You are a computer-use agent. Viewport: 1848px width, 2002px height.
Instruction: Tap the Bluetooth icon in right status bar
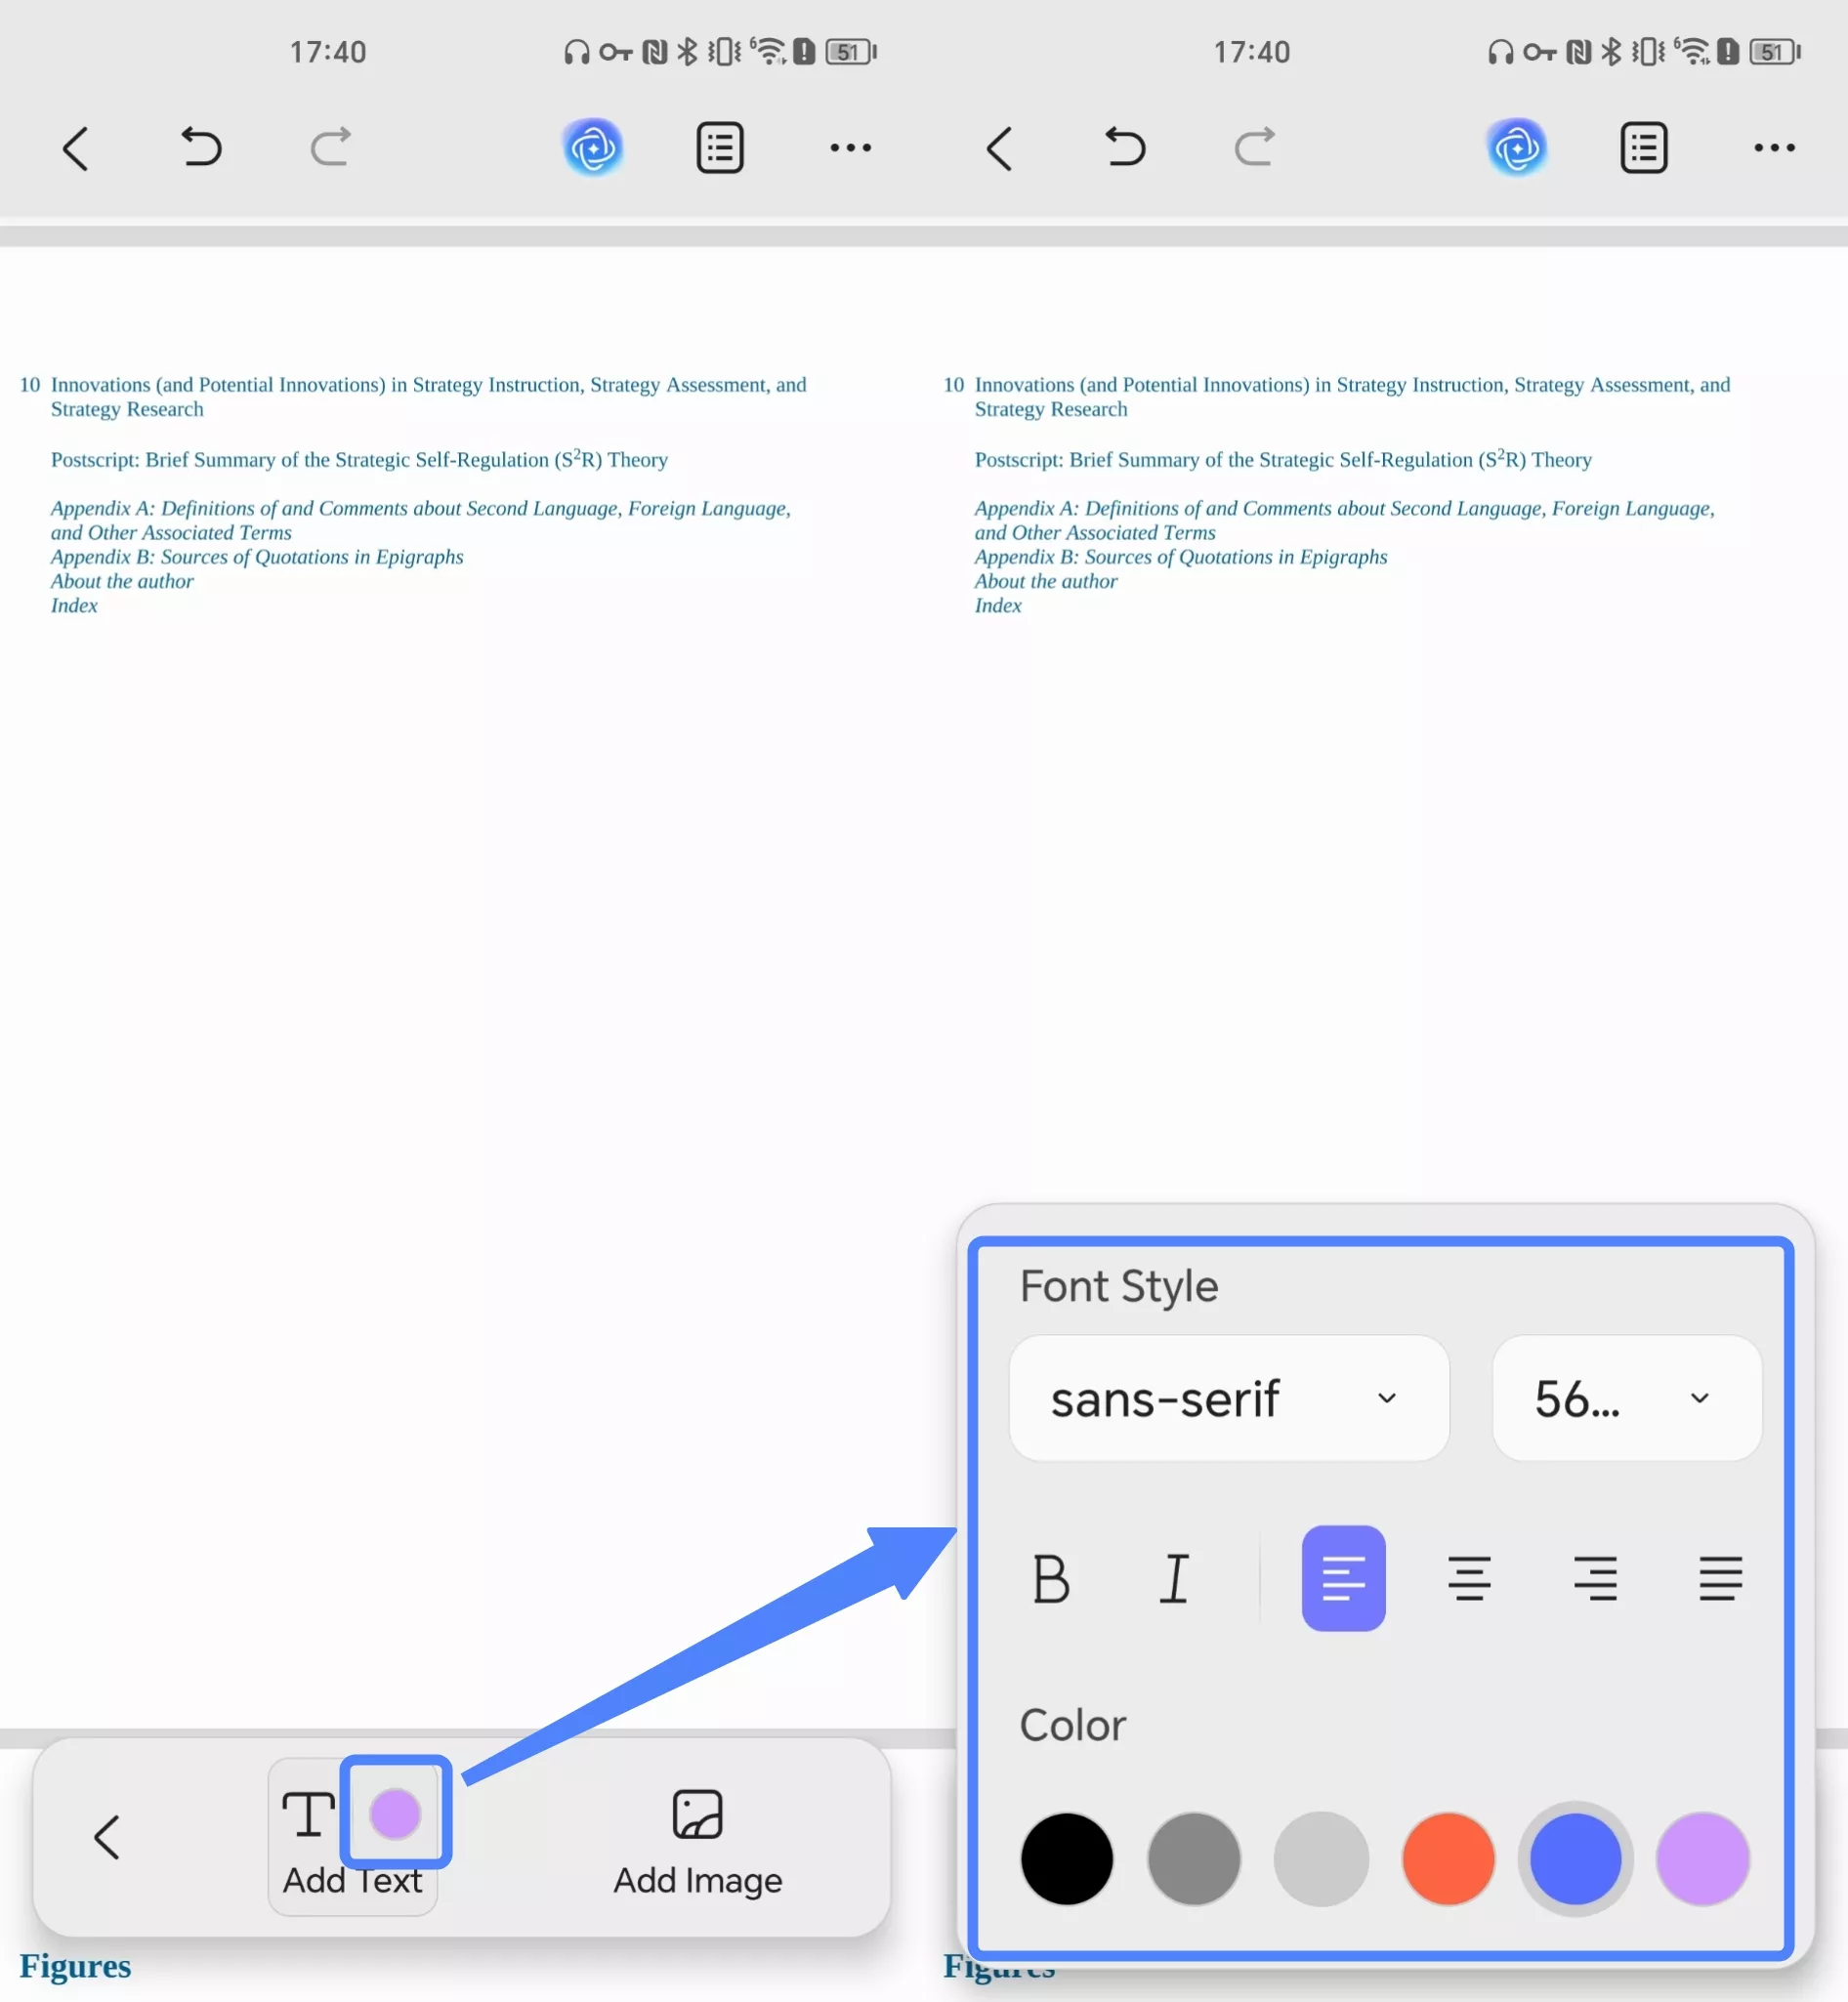coord(1611,51)
